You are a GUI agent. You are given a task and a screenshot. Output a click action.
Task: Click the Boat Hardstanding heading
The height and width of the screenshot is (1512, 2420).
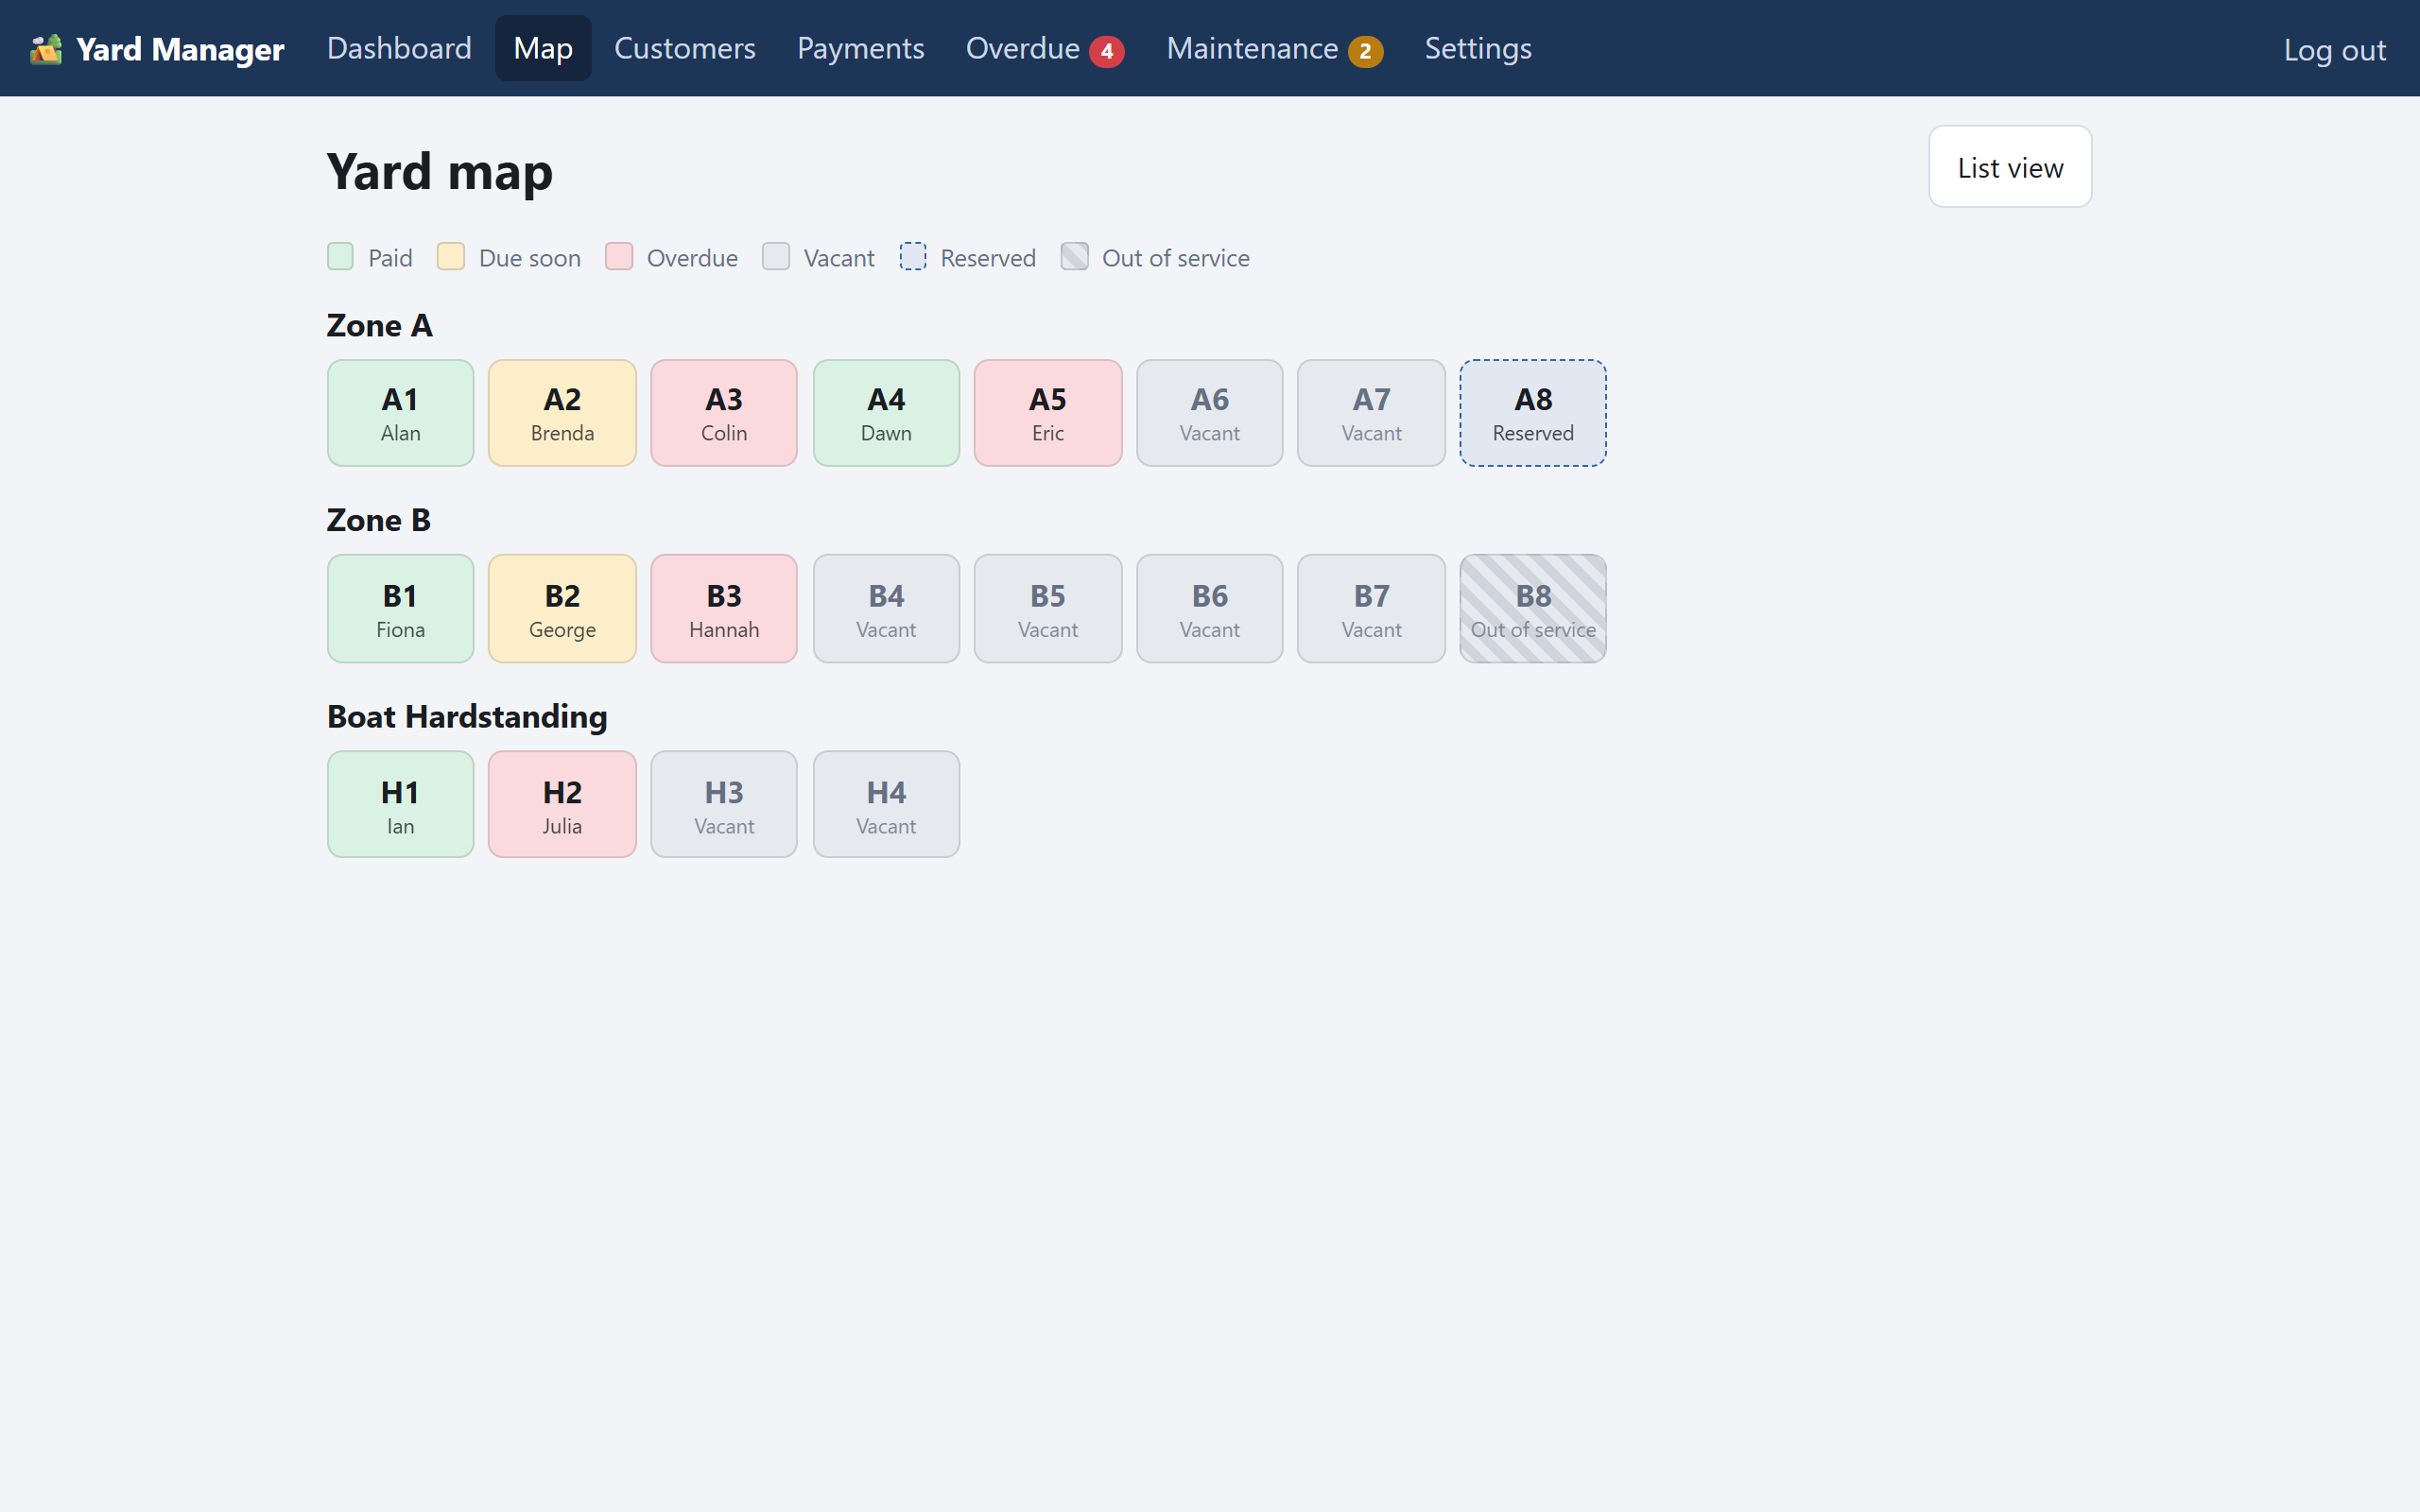(x=467, y=716)
